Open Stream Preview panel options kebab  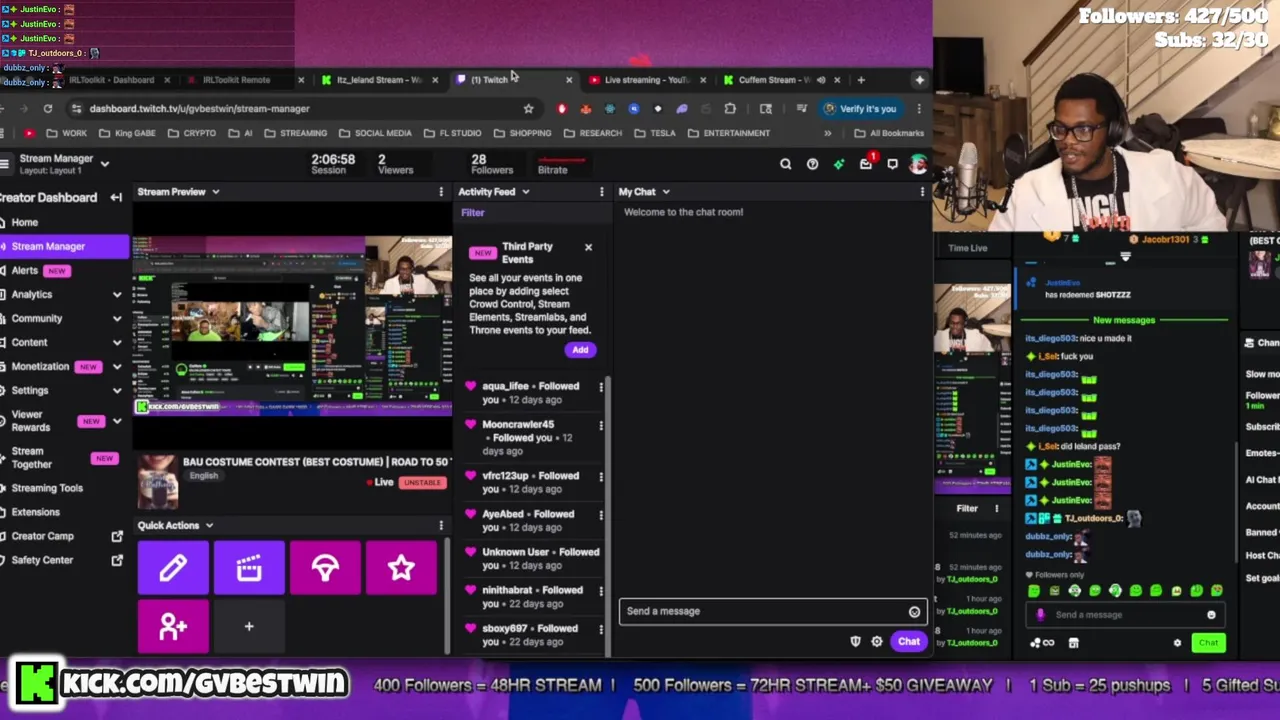coord(441,192)
